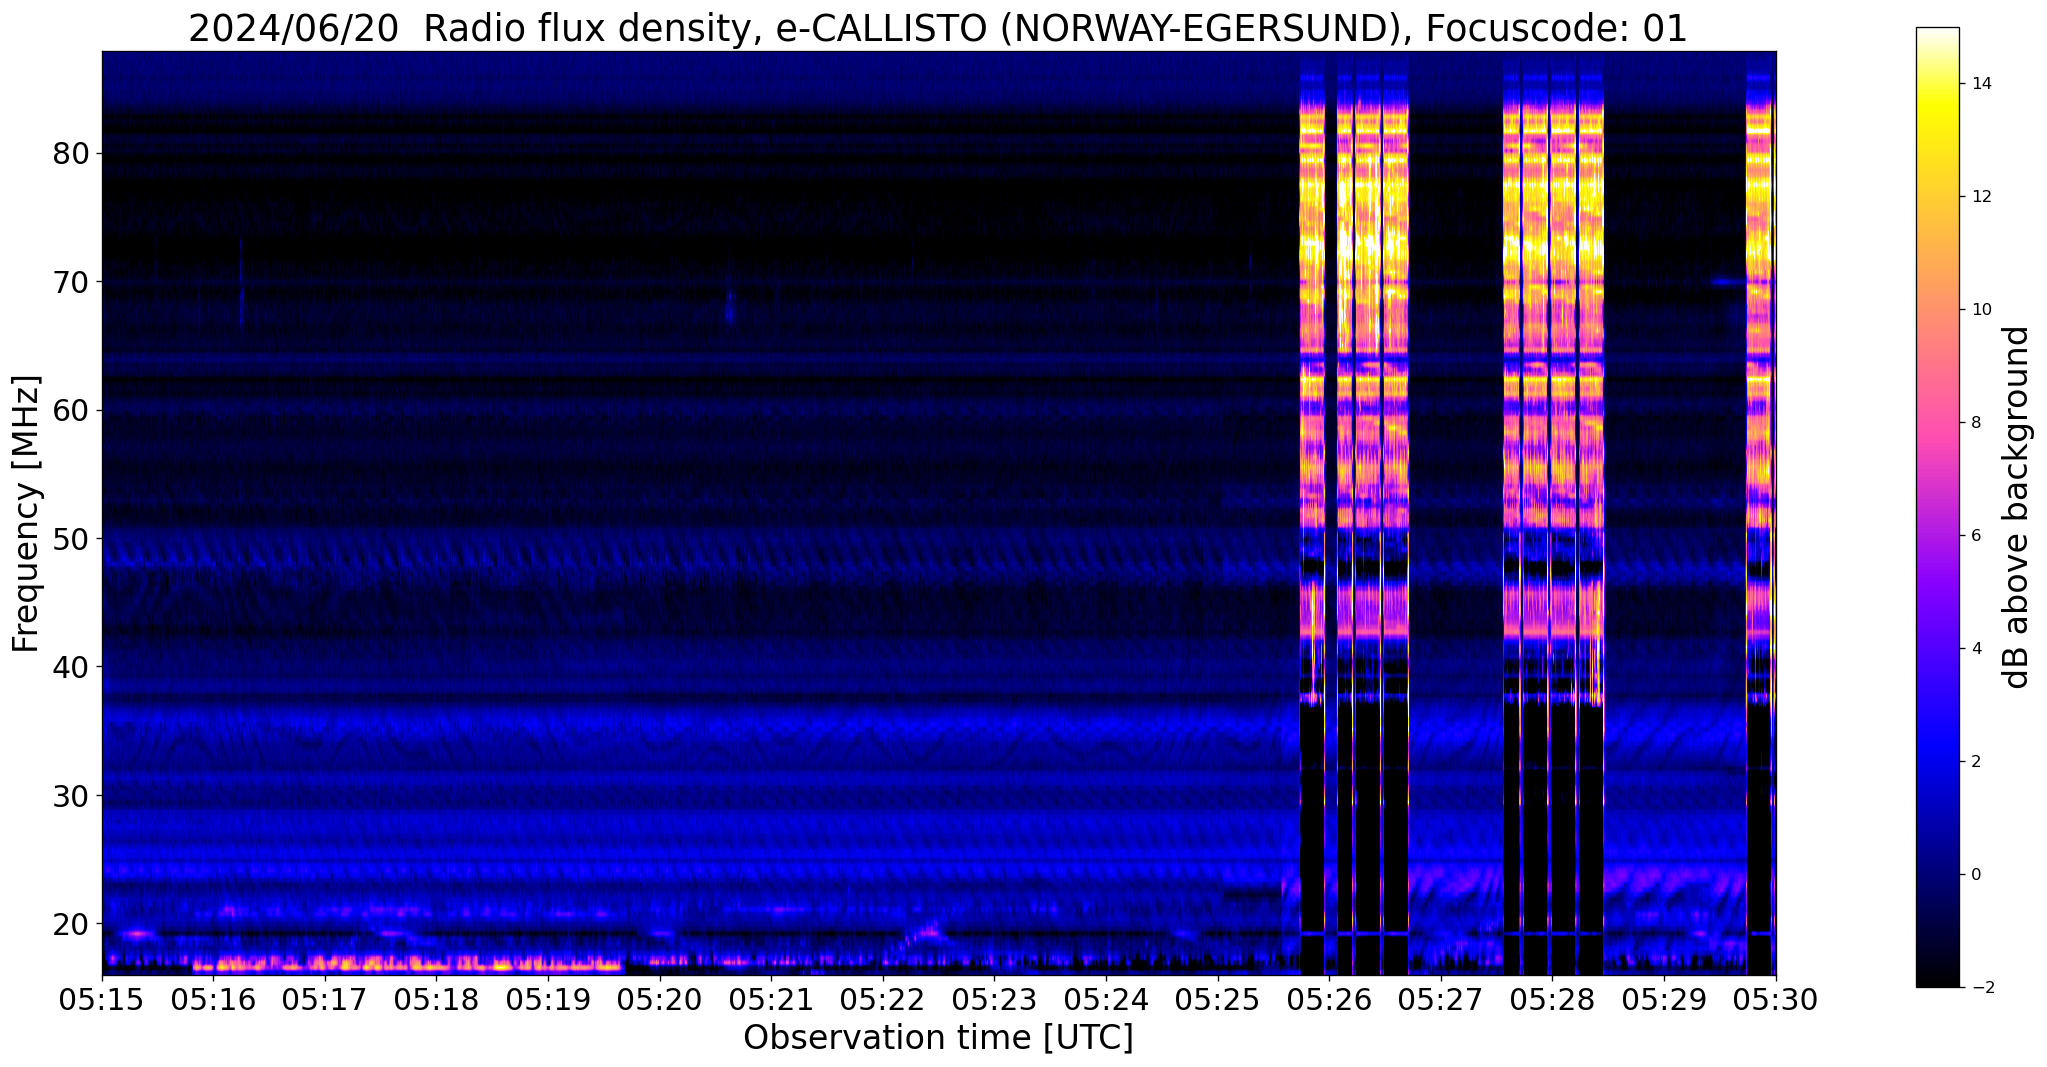Click the 05:16 time tick label
The height and width of the screenshot is (1067, 2047).
pos(213,999)
